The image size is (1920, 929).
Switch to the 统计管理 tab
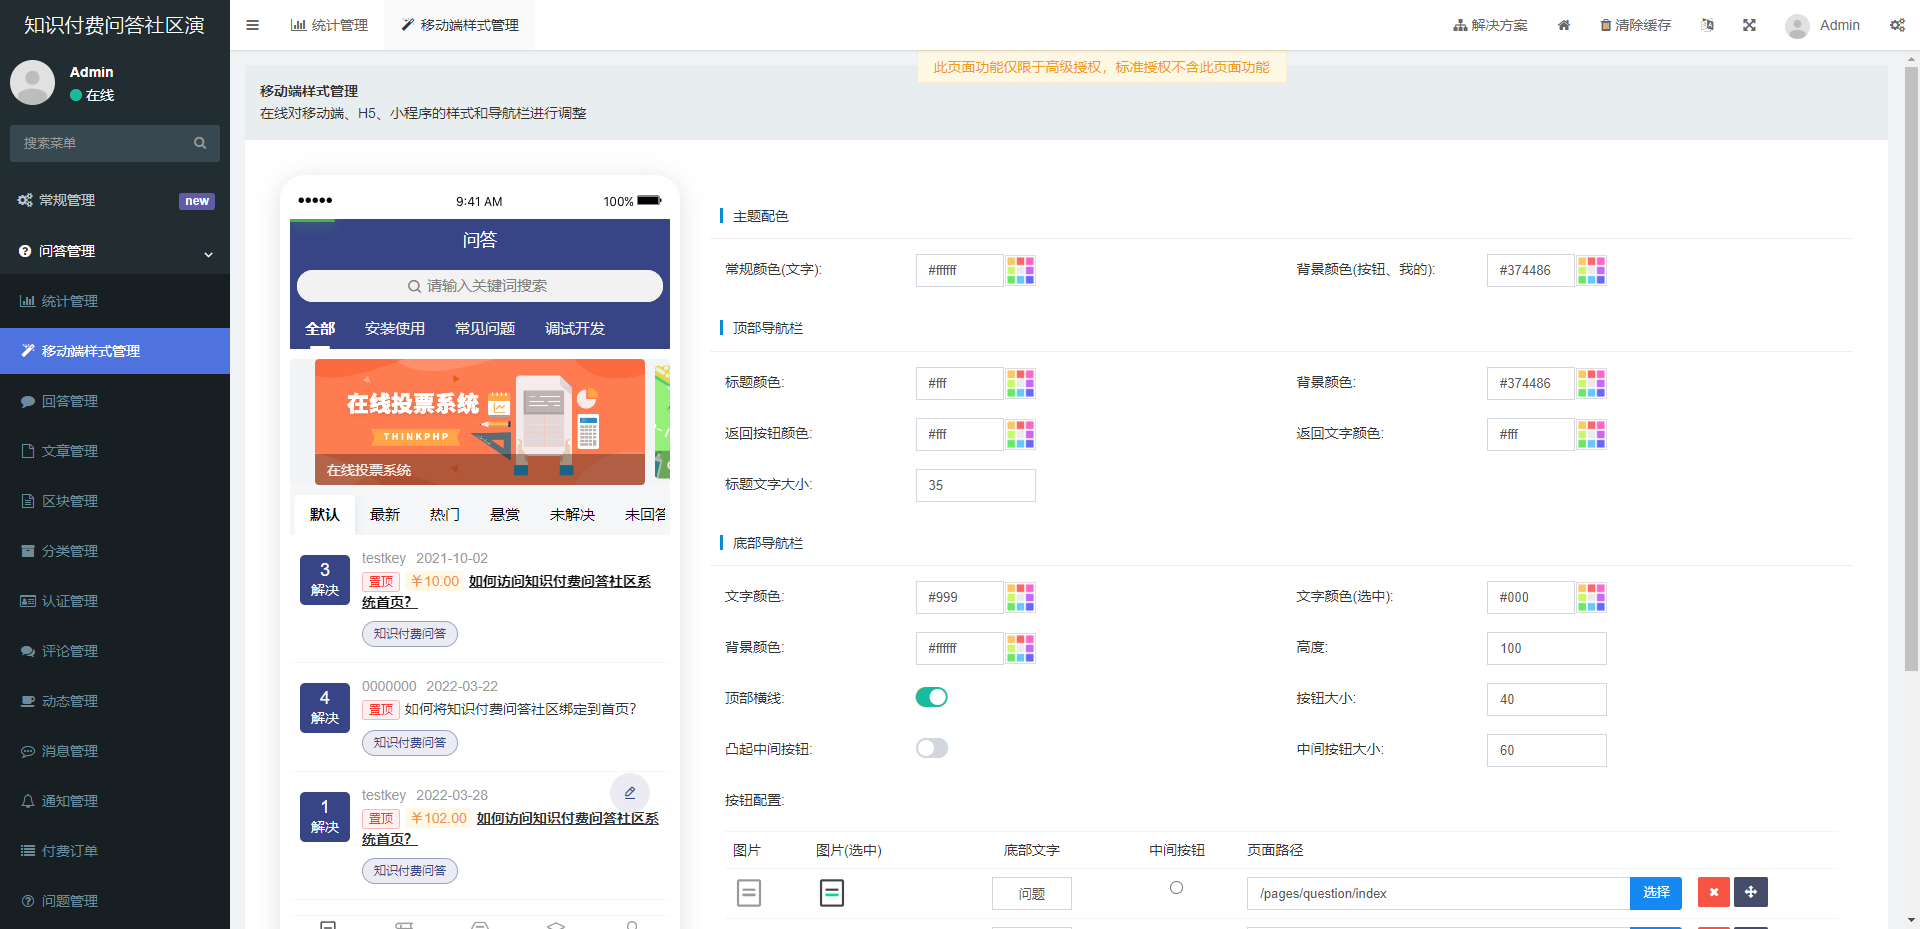pos(330,25)
